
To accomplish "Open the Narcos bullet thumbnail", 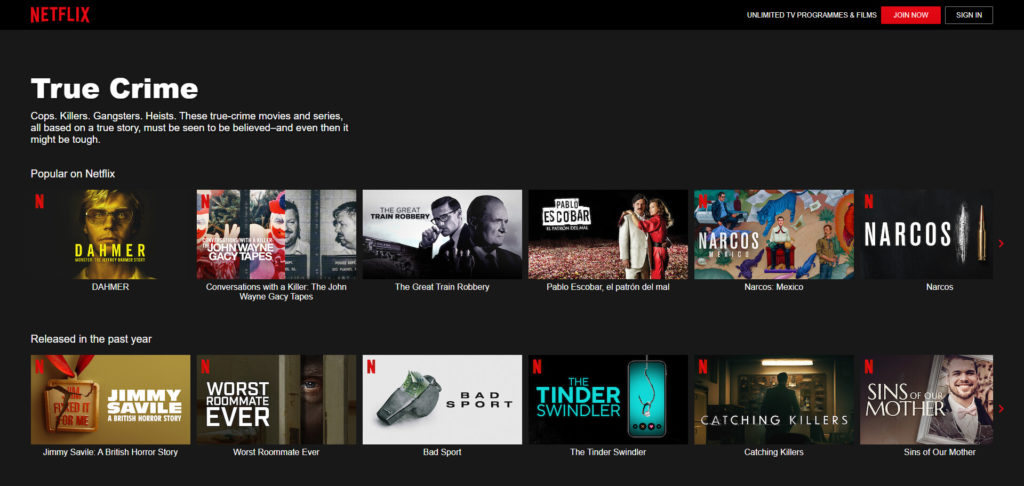I will pyautogui.click(x=927, y=235).
